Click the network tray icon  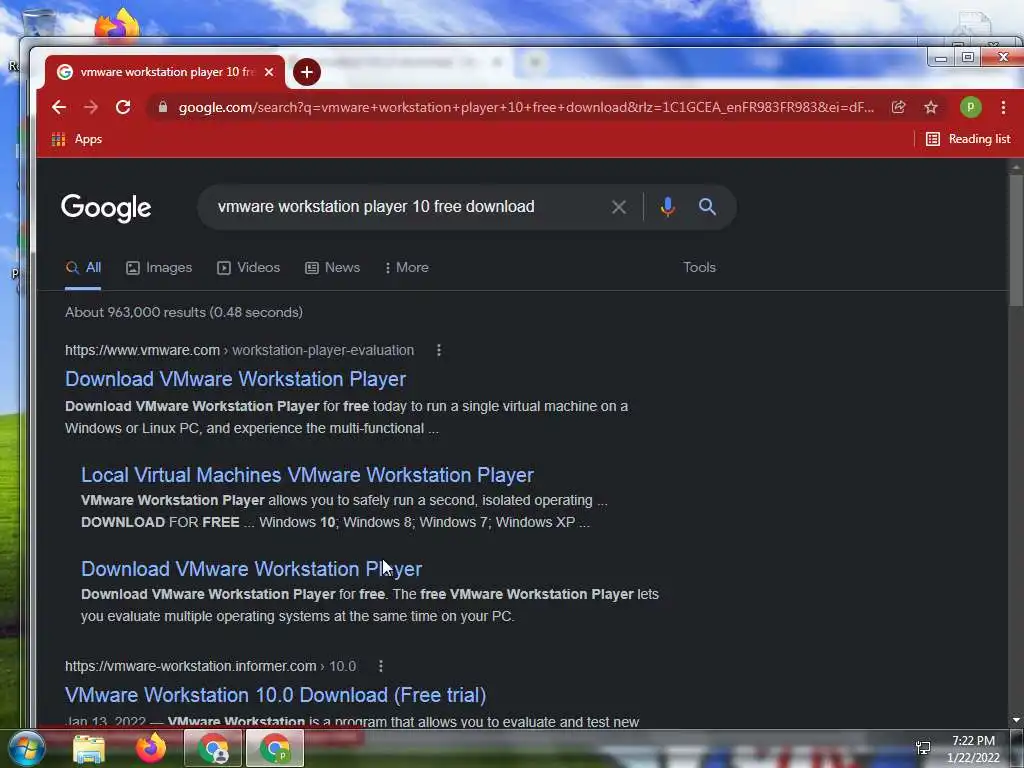coord(923,748)
